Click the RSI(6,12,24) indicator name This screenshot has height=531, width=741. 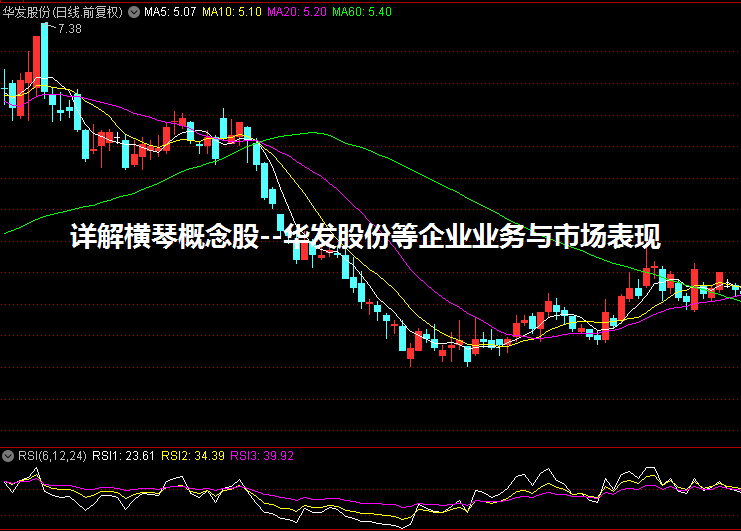pos(52,456)
